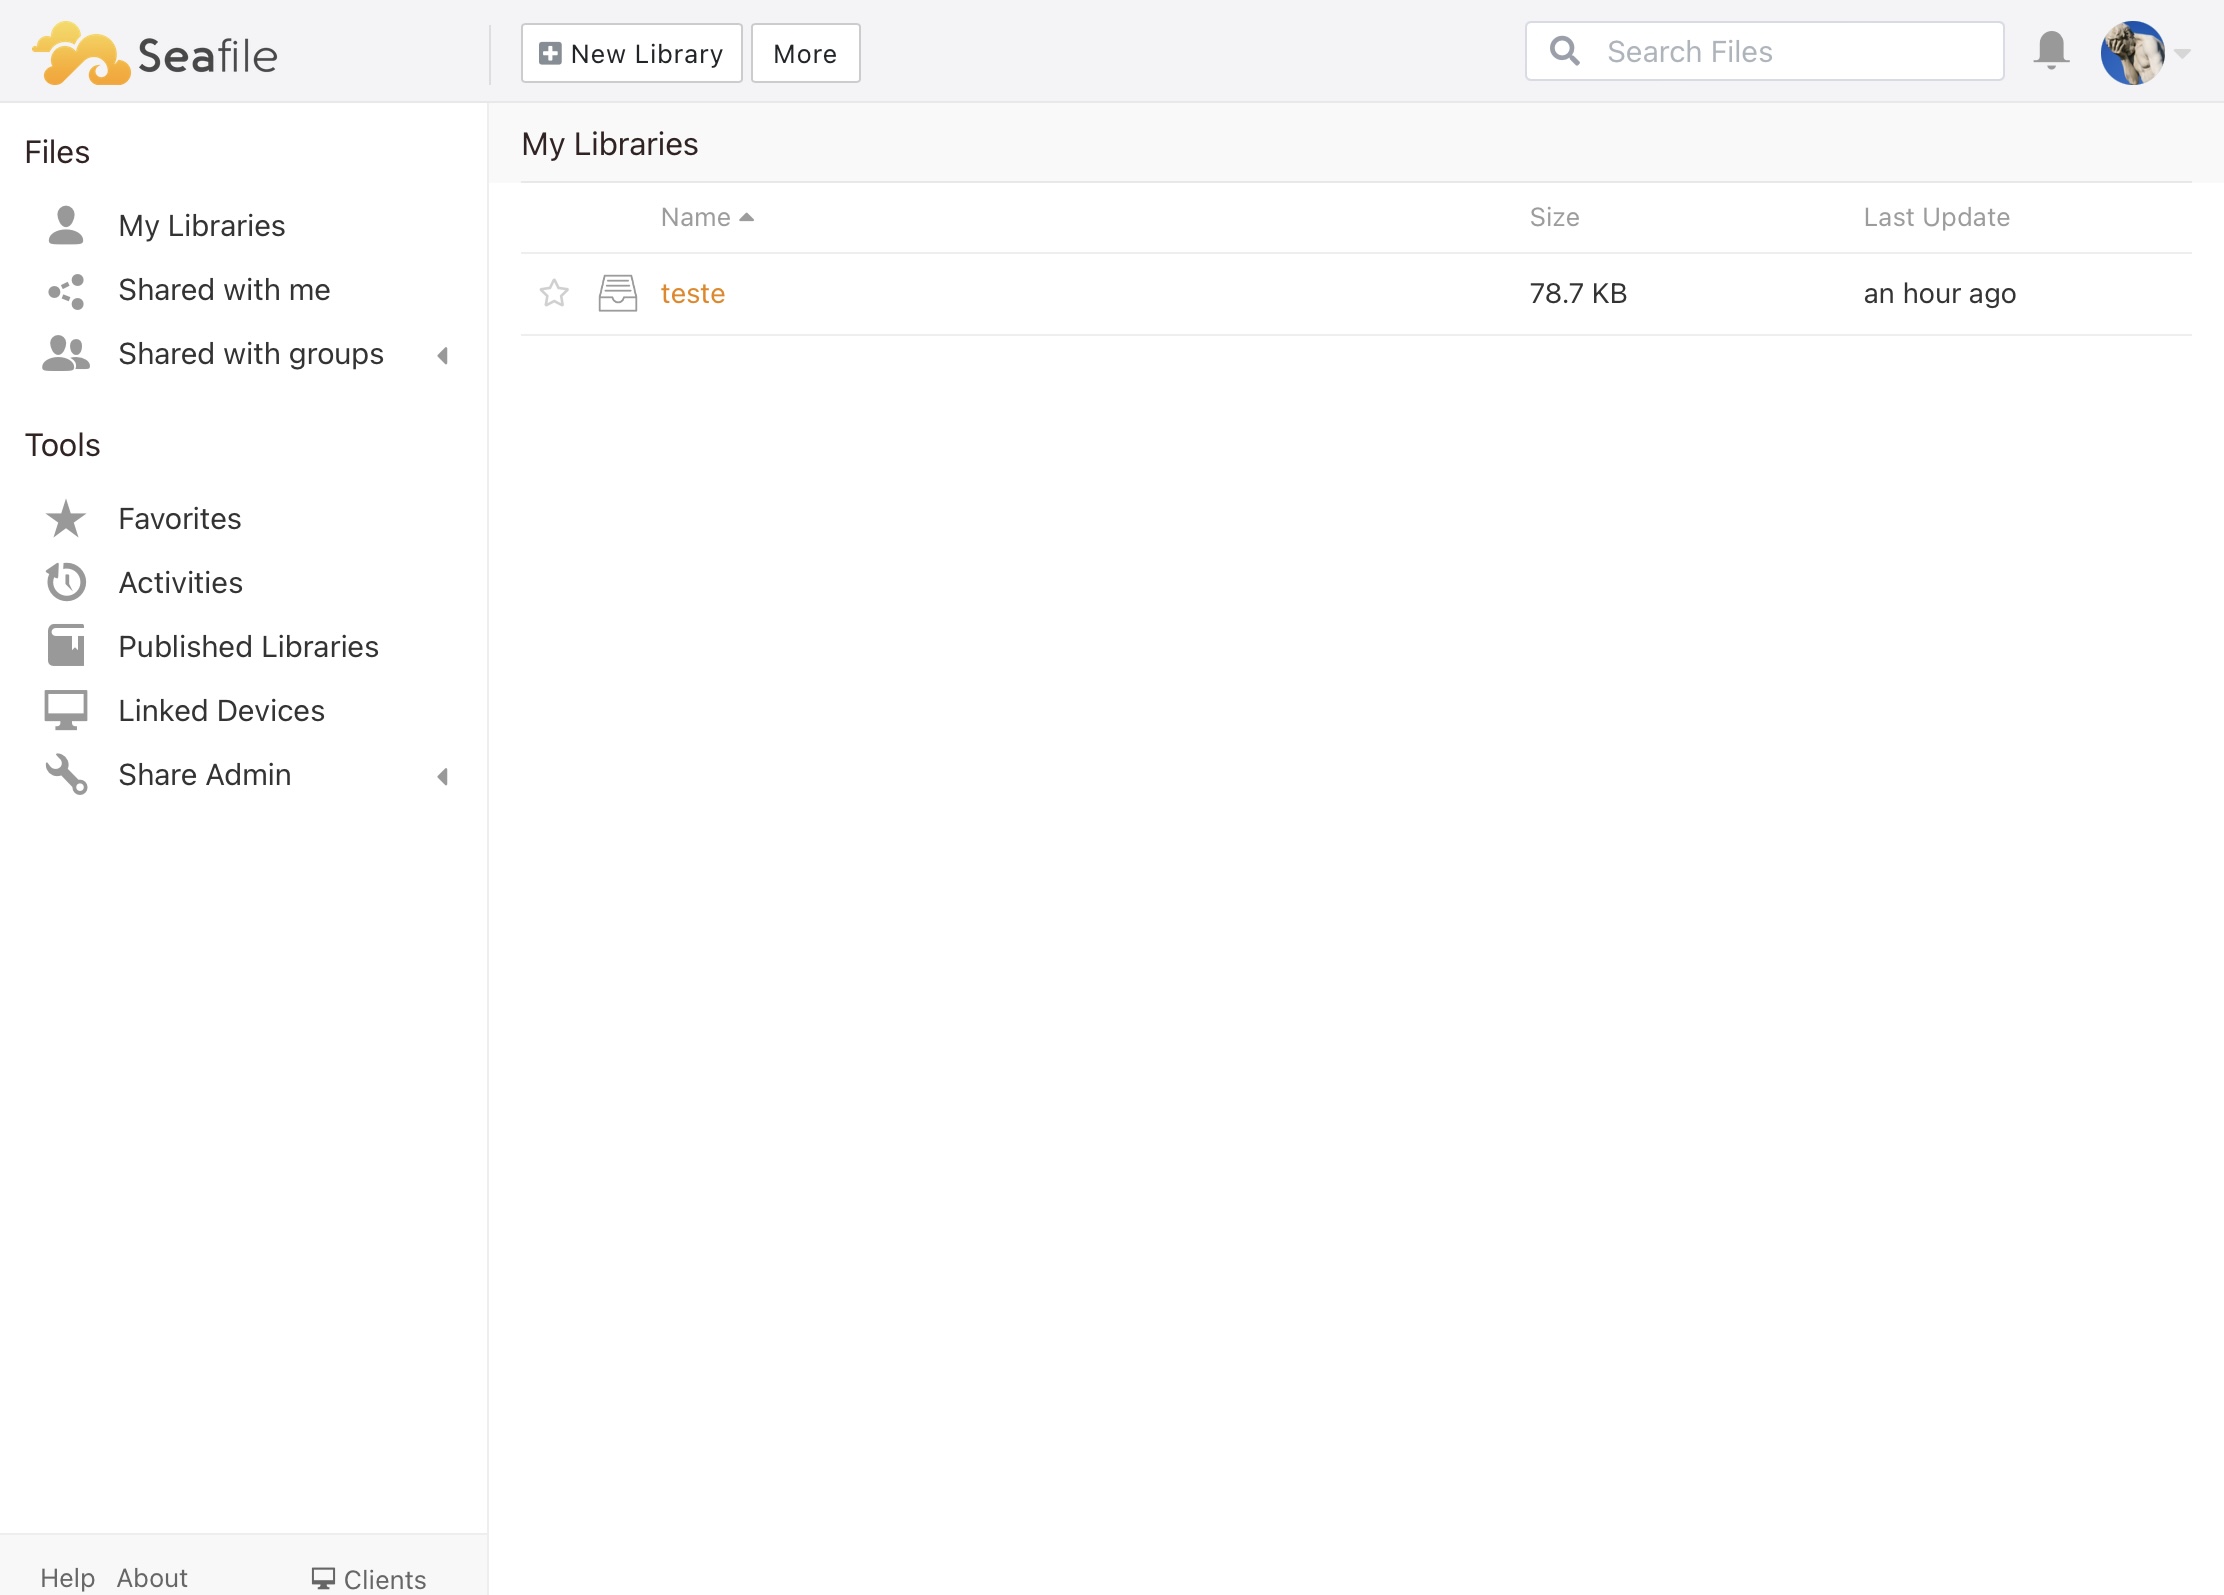Click the My Libraries person icon
This screenshot has width=2224, height=1595.
click(x=66, y=226)
